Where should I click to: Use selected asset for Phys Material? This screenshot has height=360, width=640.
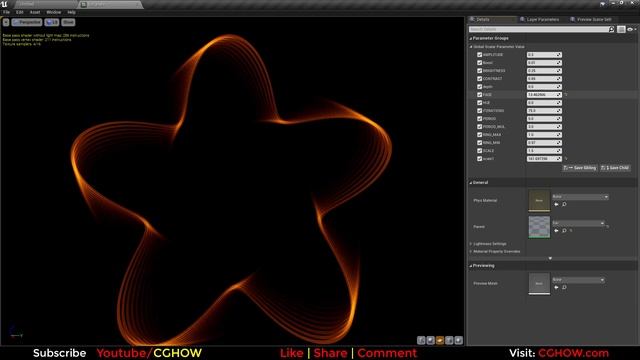point(556,204)
